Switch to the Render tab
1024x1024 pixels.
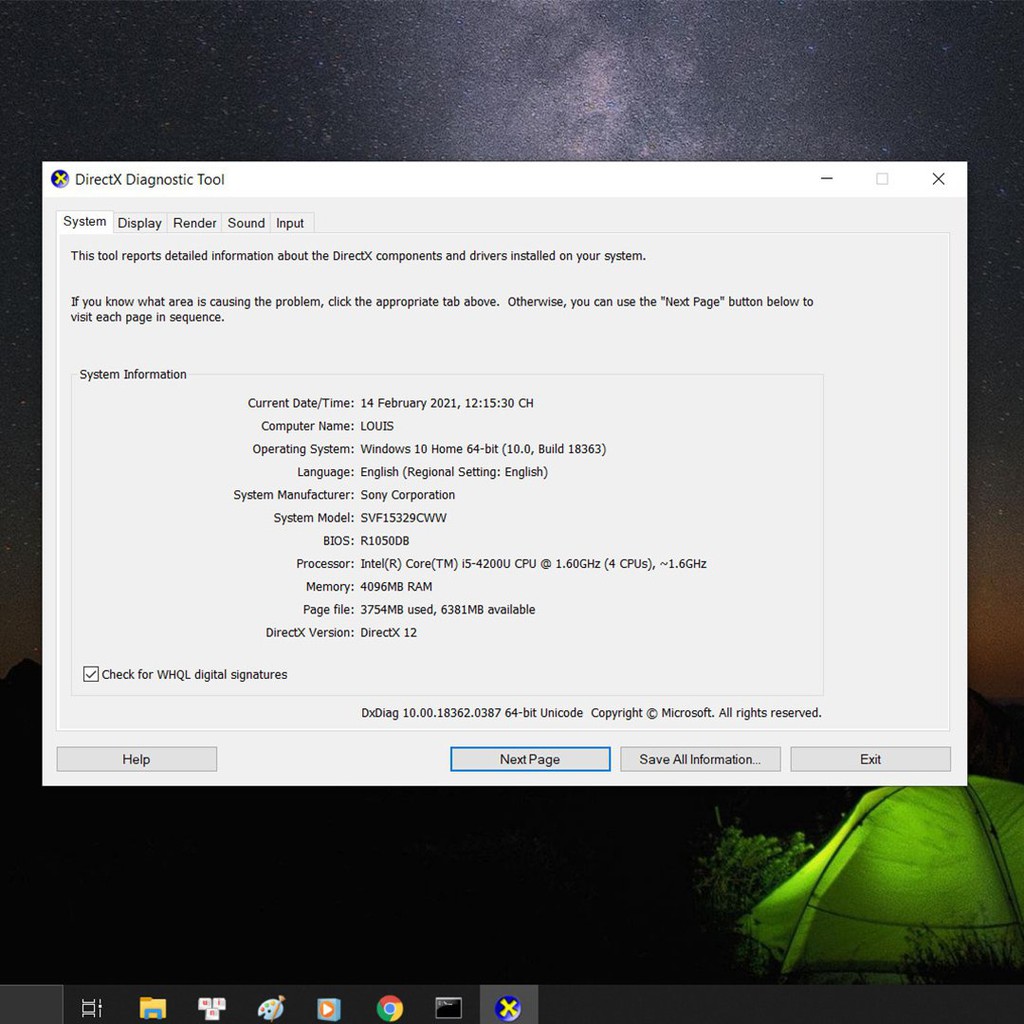[x=195, y=223]
